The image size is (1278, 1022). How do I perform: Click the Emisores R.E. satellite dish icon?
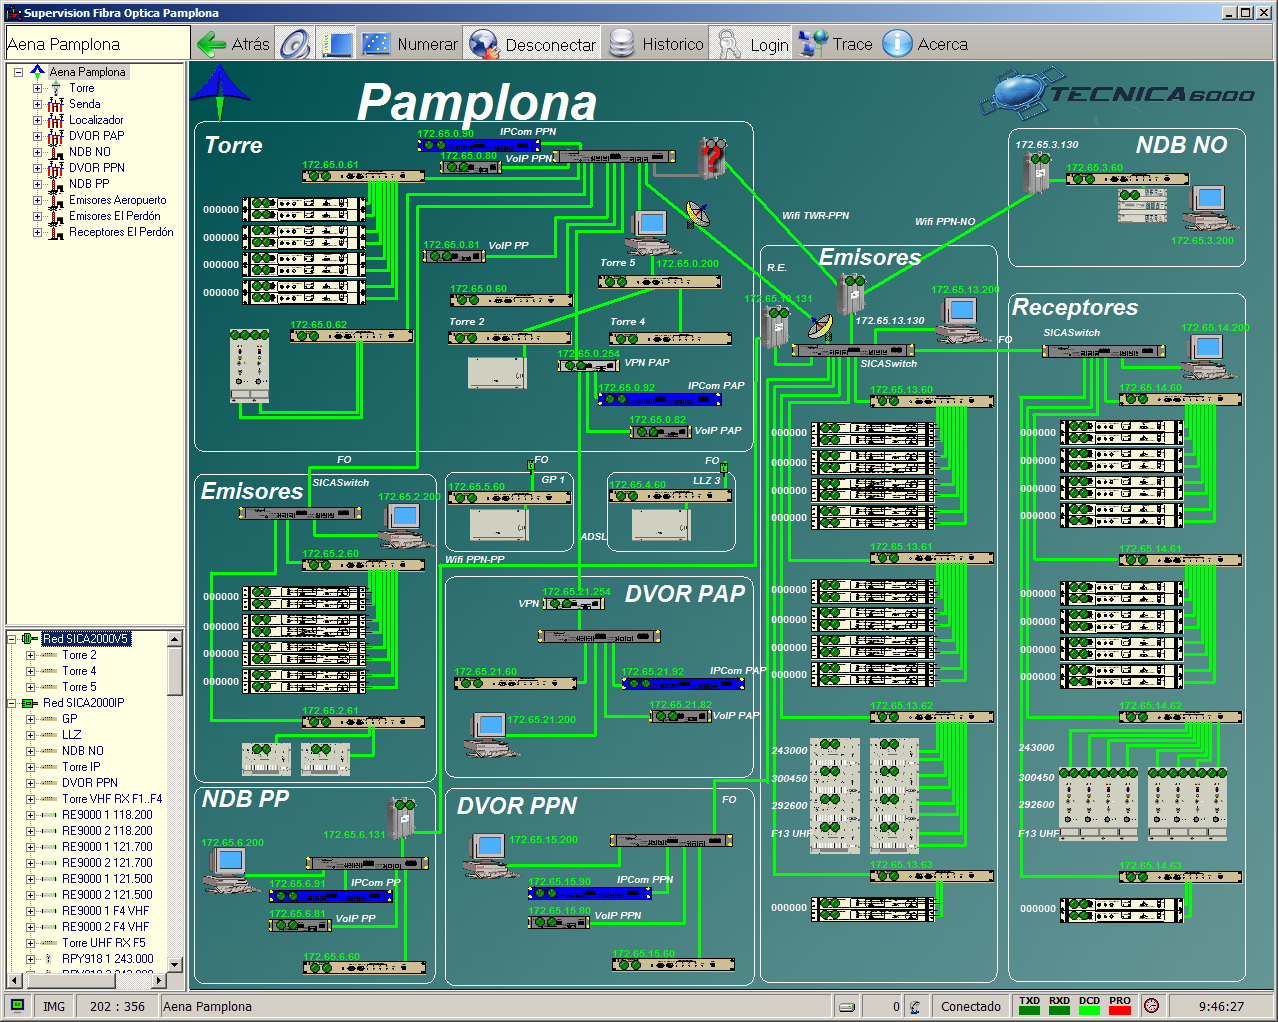pyautogui.click(x=820, y=327)
